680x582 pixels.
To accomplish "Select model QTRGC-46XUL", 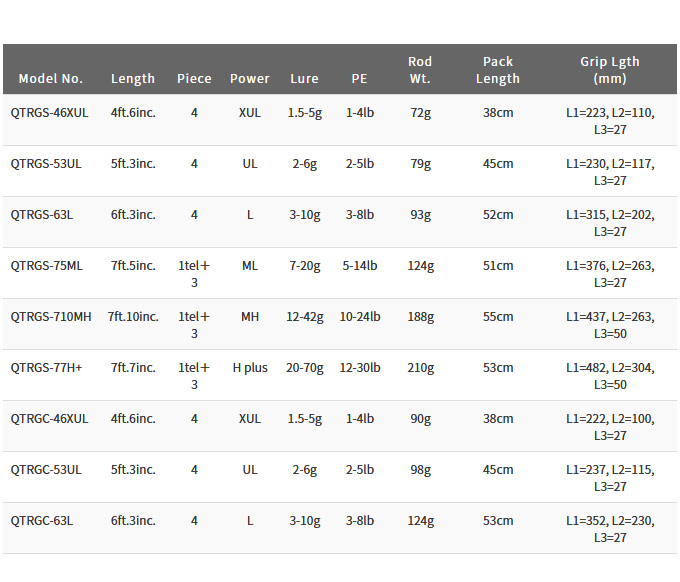I will tap(49, 419).
